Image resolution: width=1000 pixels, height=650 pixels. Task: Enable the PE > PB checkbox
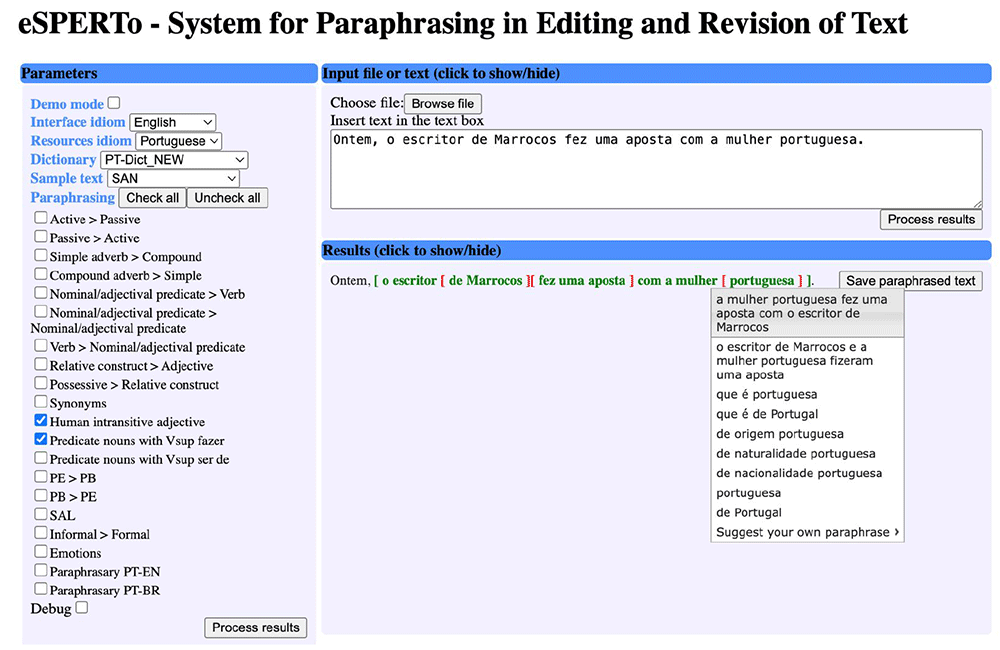[x=41, y=476]
